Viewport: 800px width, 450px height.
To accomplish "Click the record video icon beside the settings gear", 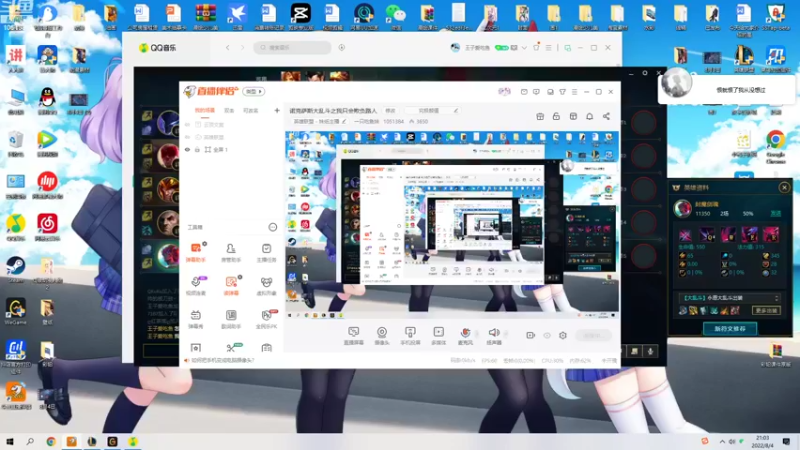I will coord(531,335).
